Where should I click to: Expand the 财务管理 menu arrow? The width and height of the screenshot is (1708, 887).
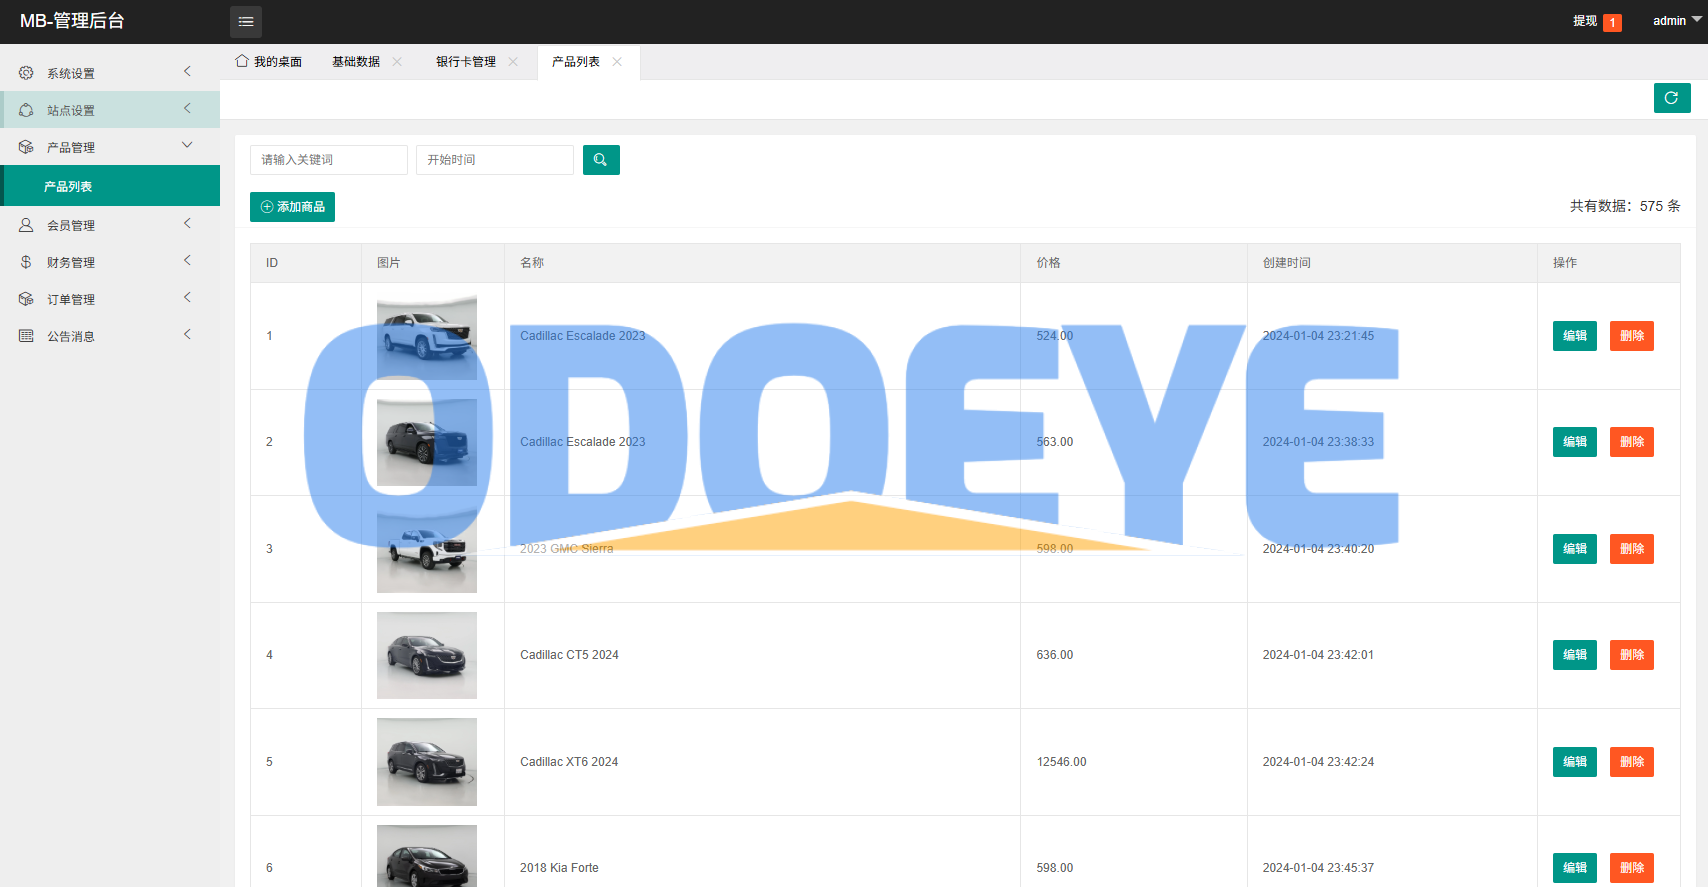coord(187,260)
